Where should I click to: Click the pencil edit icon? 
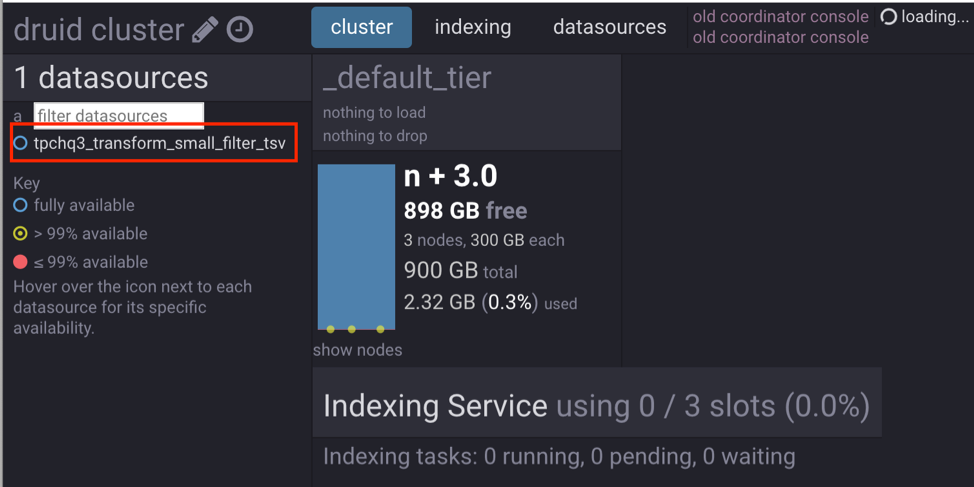205,30
